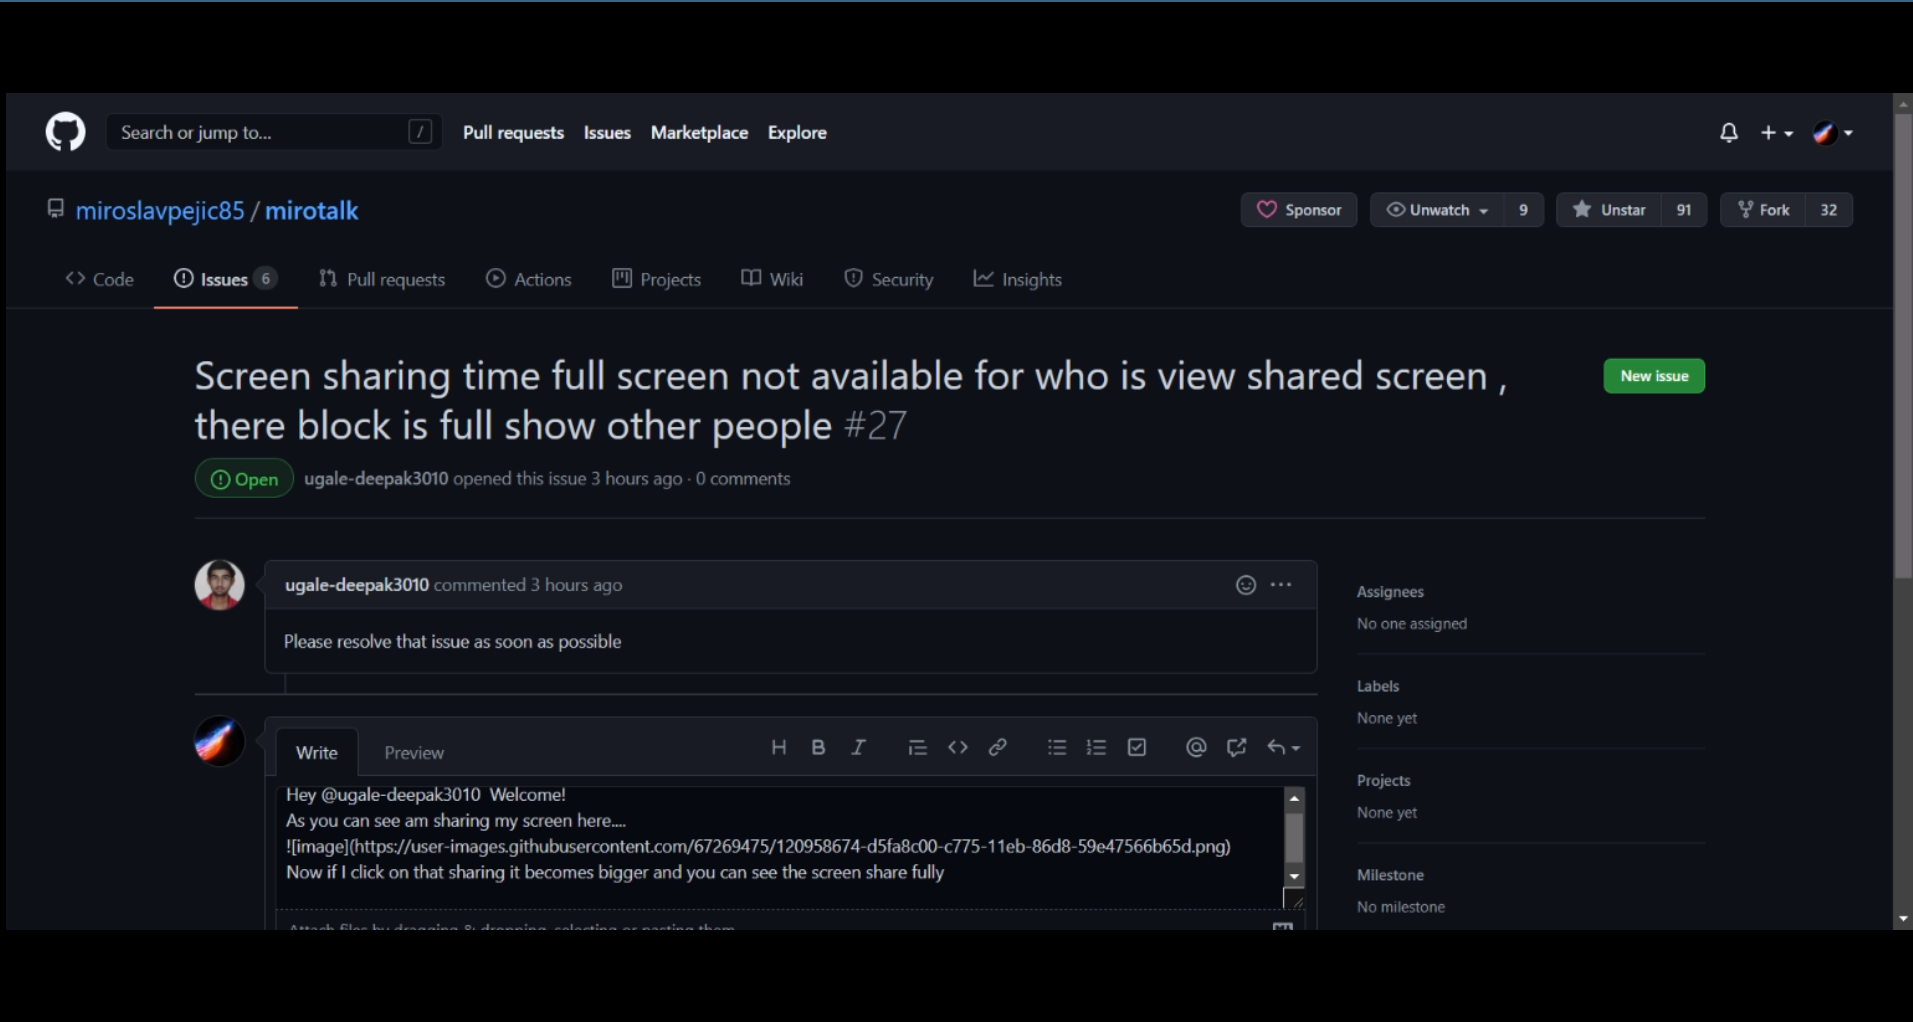Toggle bold formatting in the comment editor

(818, 747)
